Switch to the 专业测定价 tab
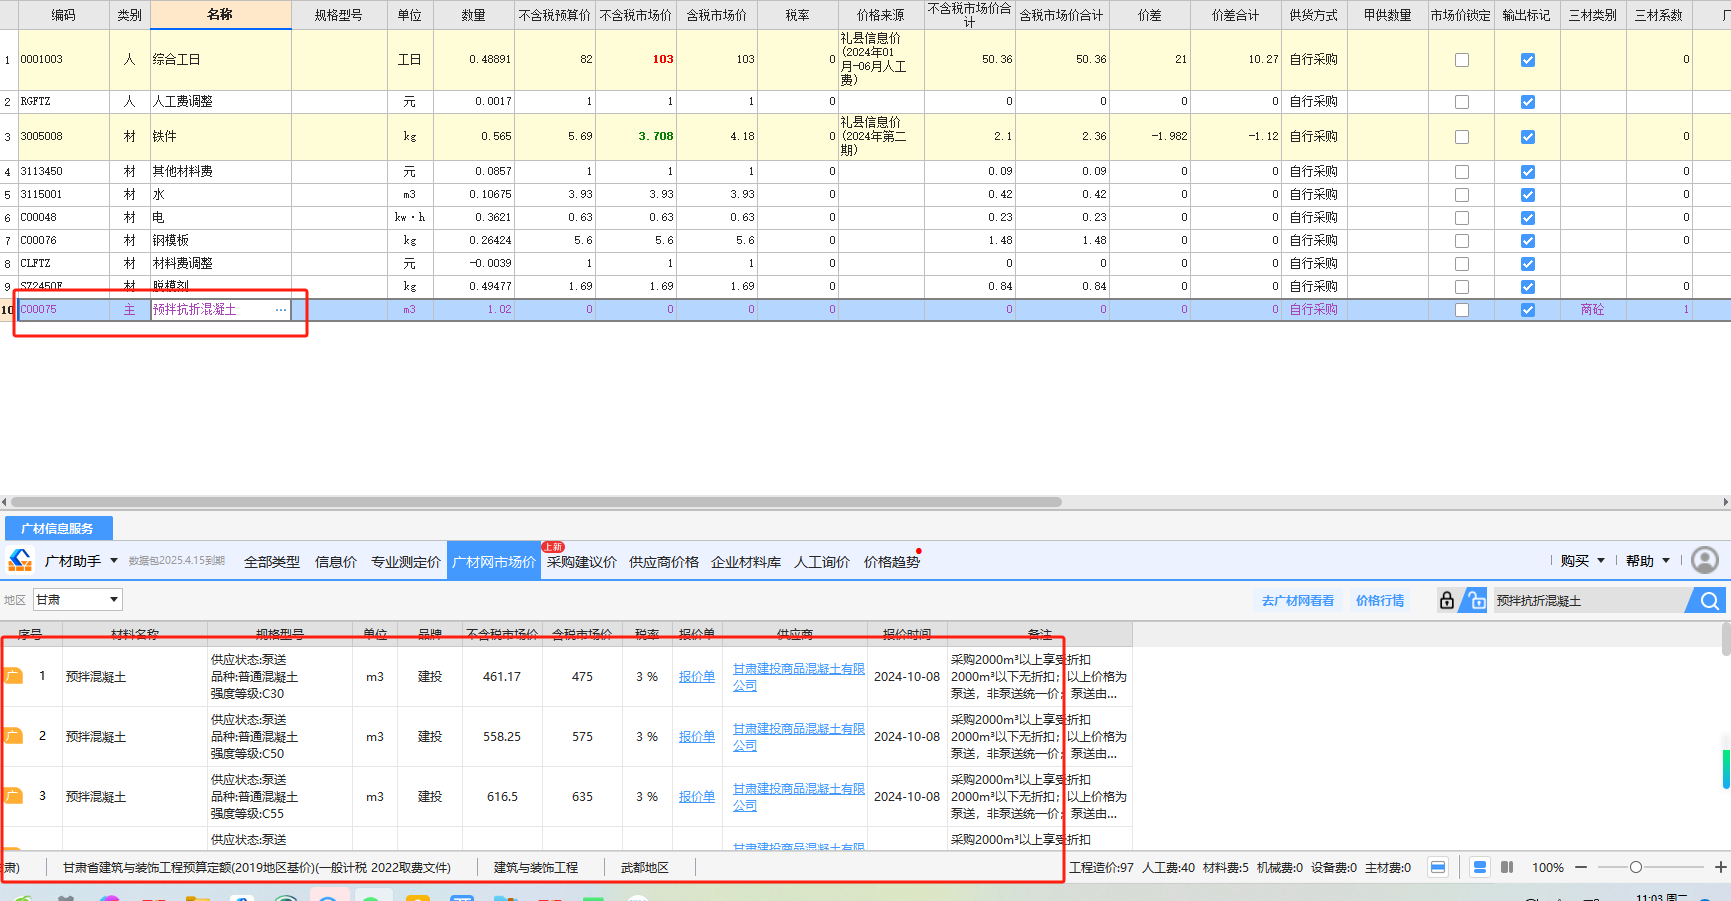Viewport: 1731px width, 901px height. coord(406,562)
